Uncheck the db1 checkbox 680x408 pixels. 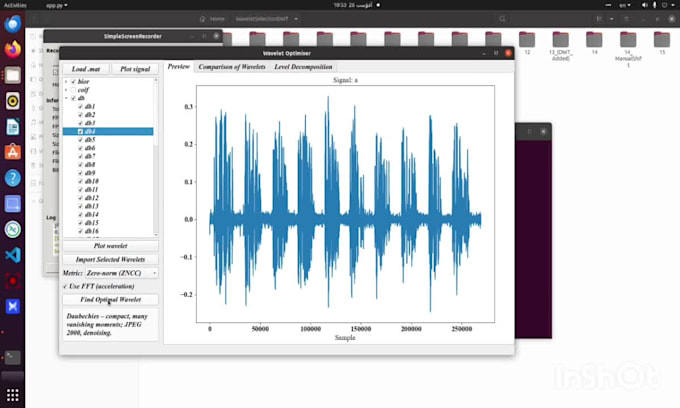pos(80,107)
